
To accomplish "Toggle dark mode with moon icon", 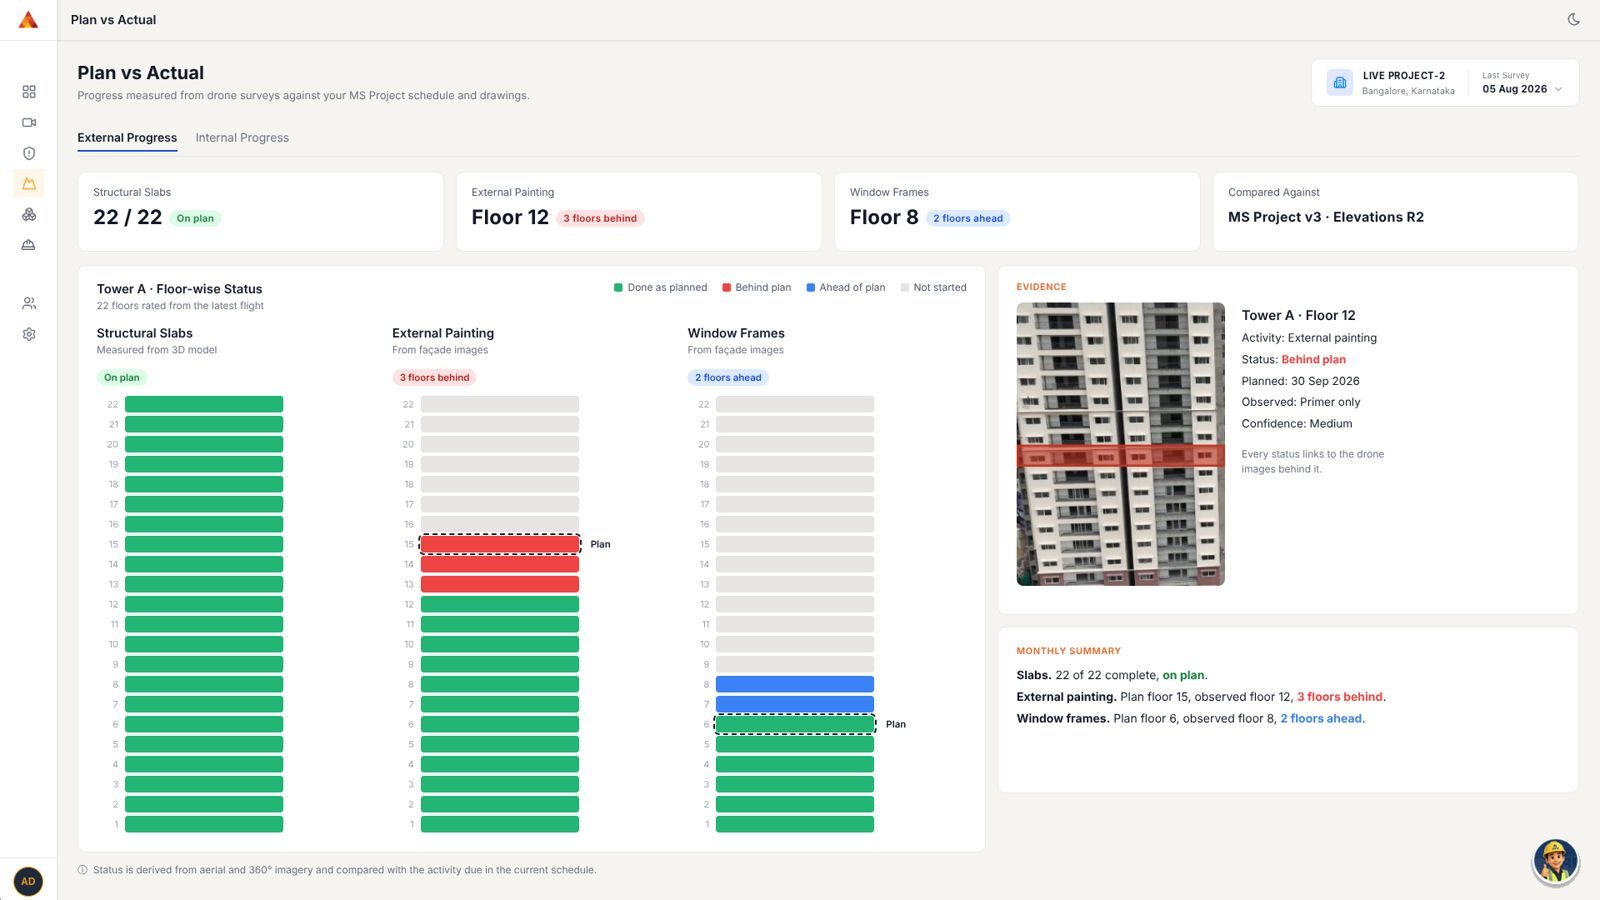I will (x=1573, y=19).
